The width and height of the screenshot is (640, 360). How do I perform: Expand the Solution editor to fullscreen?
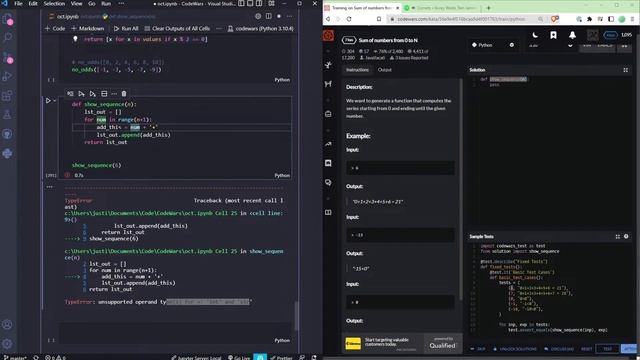click(625, 70)
